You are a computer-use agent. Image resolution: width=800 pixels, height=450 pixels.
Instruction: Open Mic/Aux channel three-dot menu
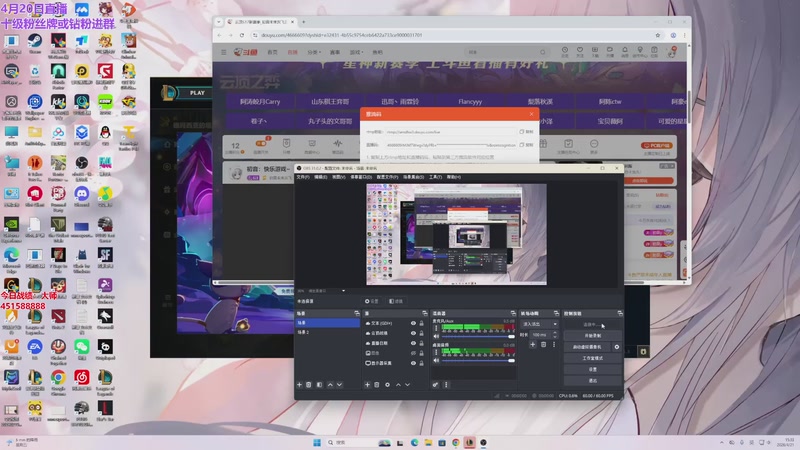click(x=436, y=327)
